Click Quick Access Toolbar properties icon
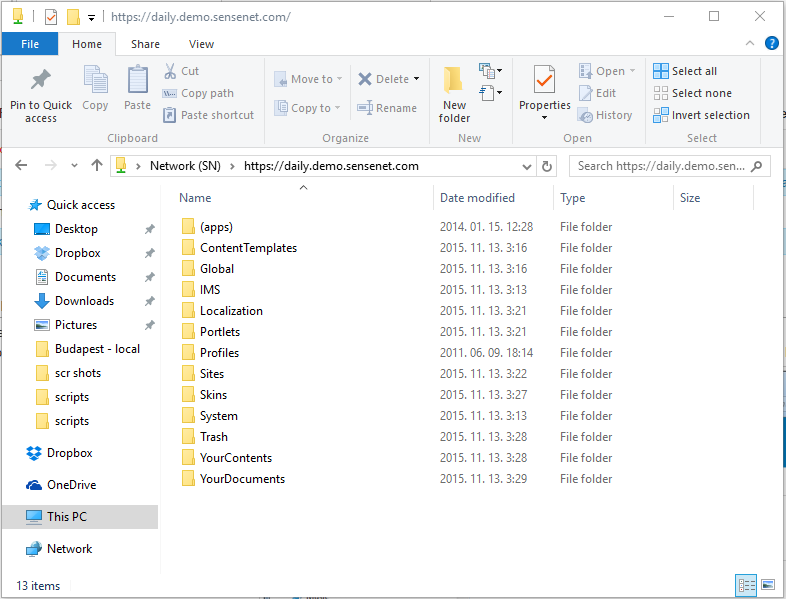The width and height of the screenshot is (786, 599). [x=51, y=17]
